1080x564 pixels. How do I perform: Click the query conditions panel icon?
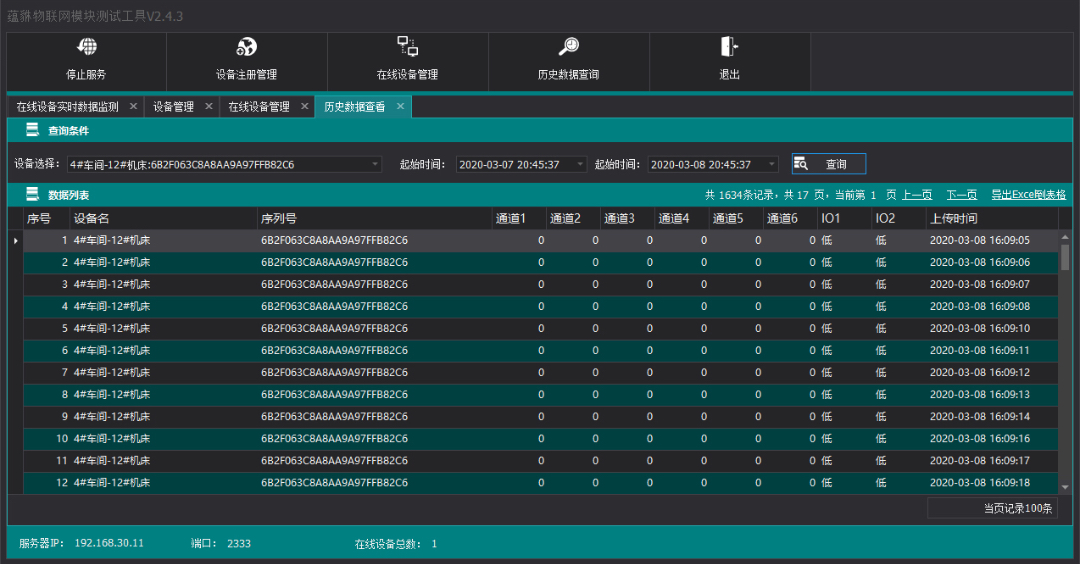click(x=32, y=130)
